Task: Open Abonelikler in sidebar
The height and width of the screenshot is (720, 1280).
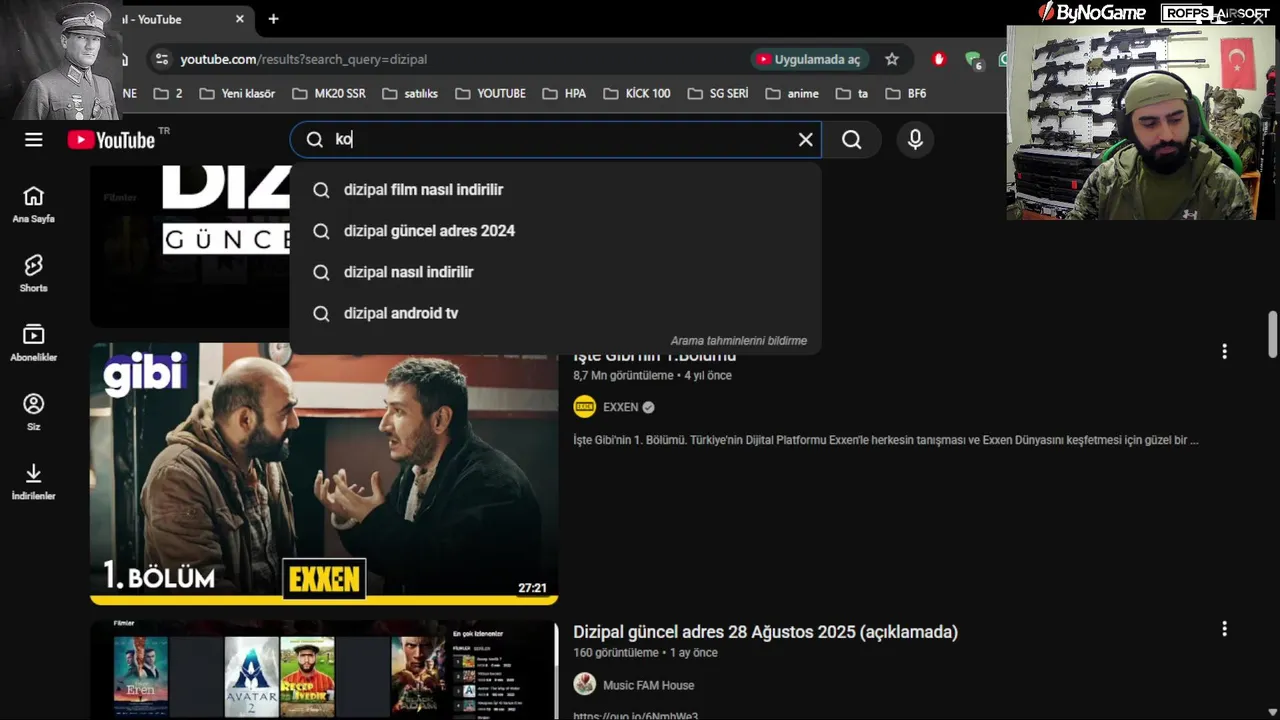Action: coord(34,342)
